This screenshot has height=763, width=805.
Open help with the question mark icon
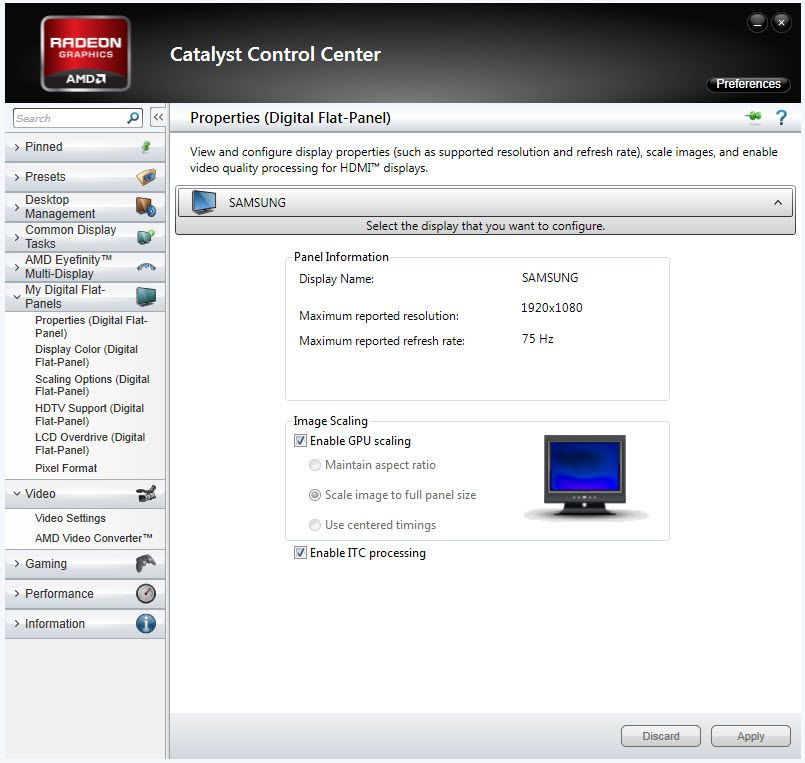click(x=781, y=118)
